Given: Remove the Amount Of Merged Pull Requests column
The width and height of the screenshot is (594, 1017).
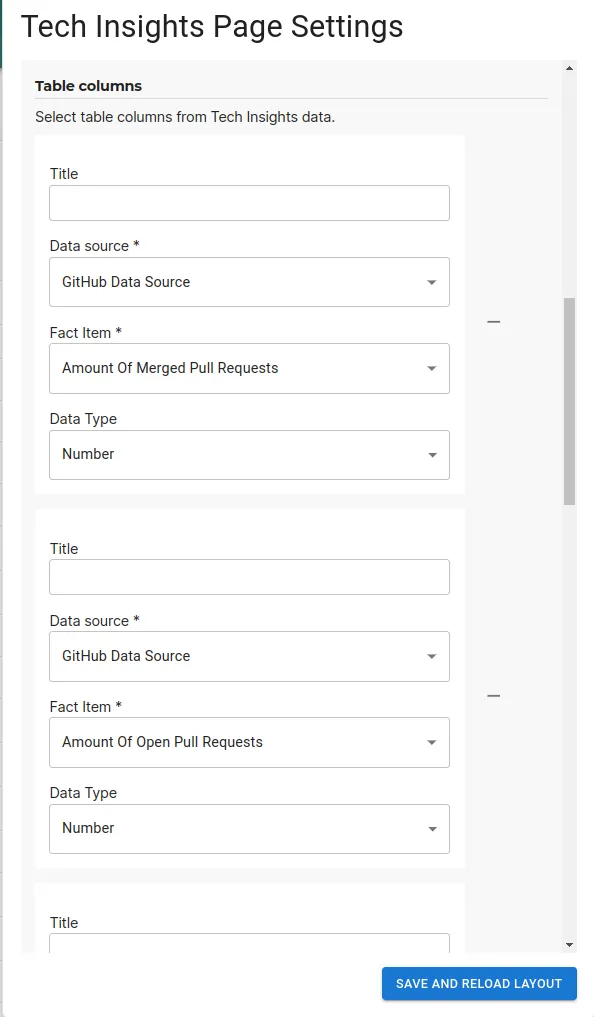Looking at the screenshot, I should click(x=493, y=321).
